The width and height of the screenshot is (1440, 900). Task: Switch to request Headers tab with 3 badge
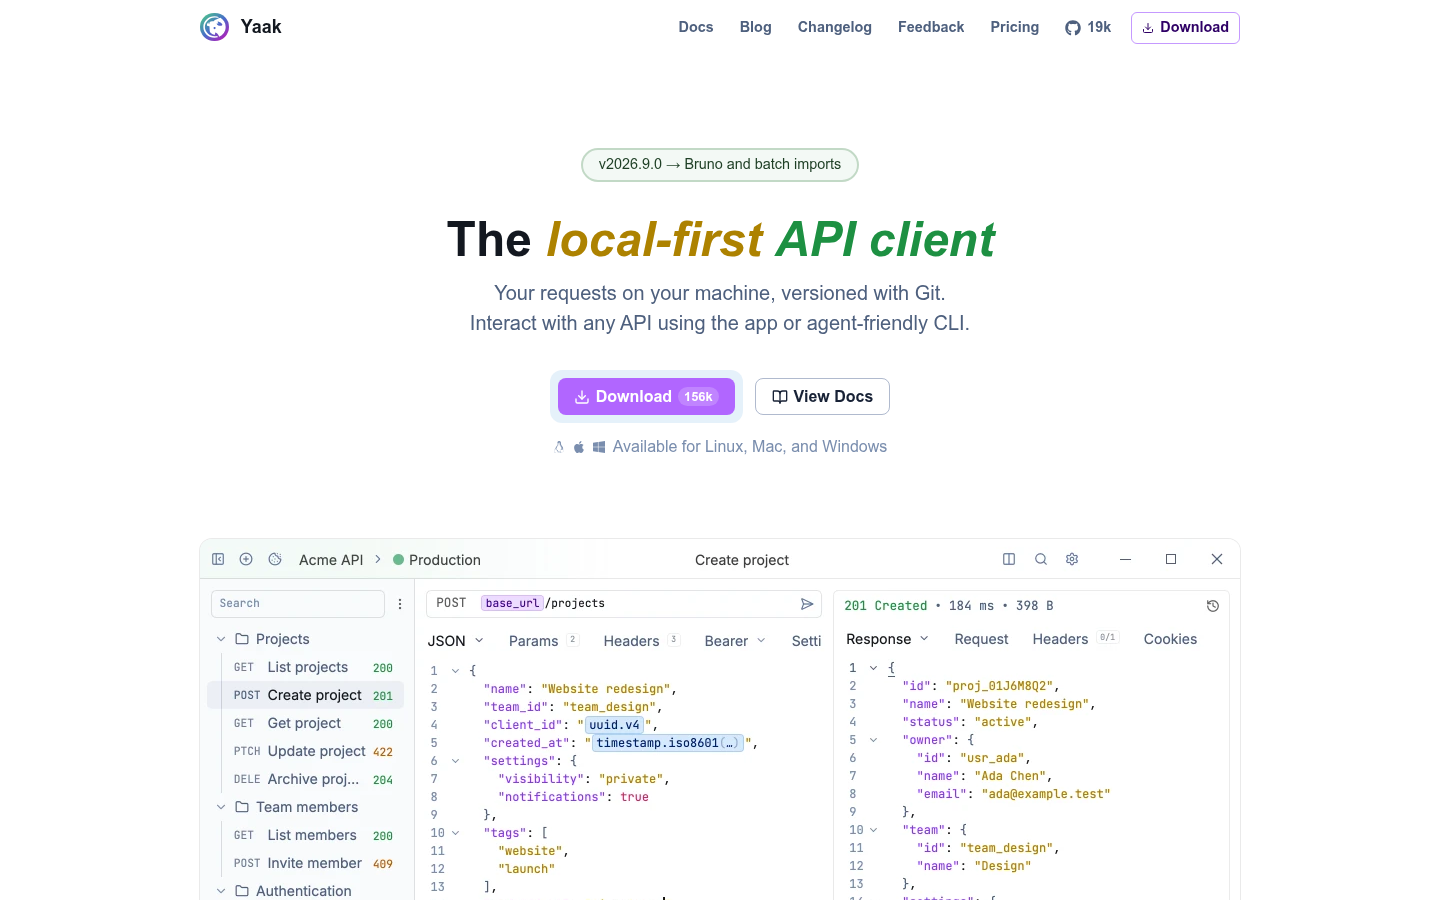[x=642, y=641]
